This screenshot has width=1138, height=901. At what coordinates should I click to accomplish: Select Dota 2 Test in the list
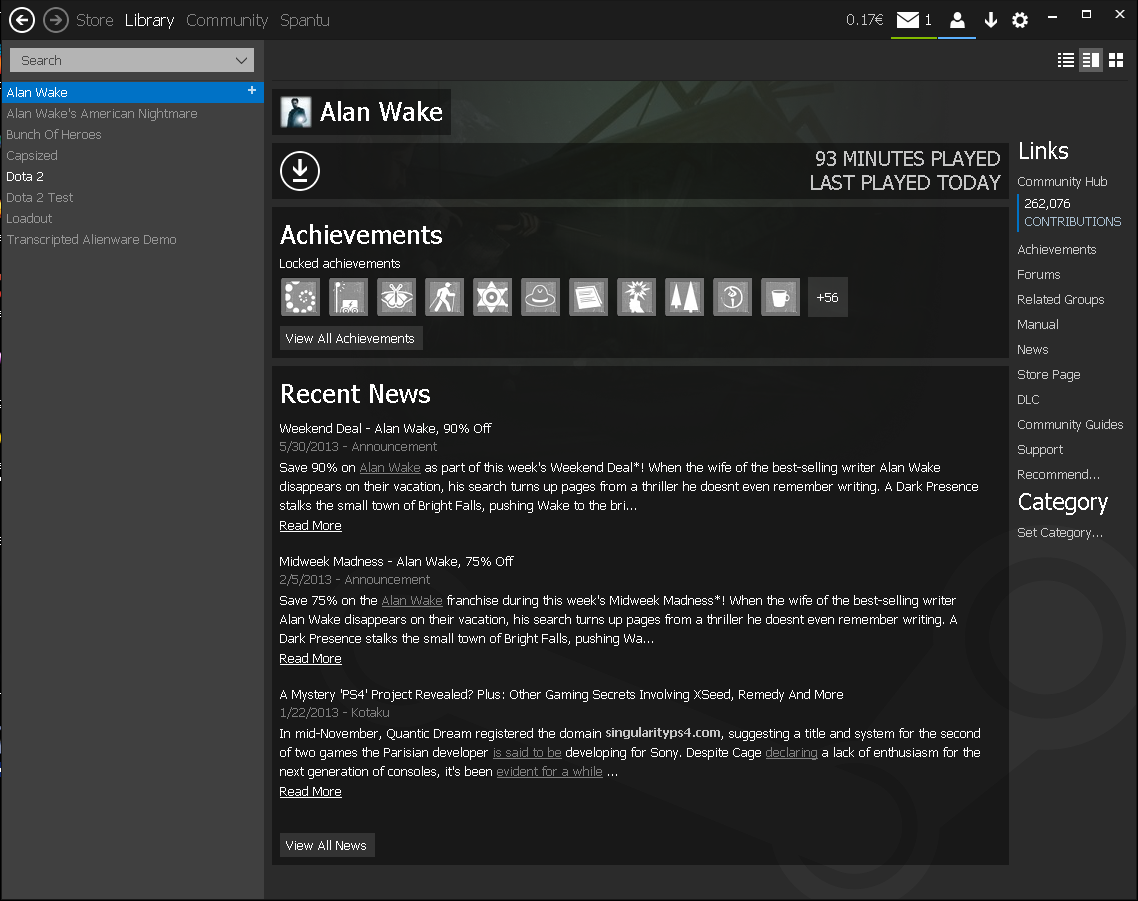pos(132,197)
